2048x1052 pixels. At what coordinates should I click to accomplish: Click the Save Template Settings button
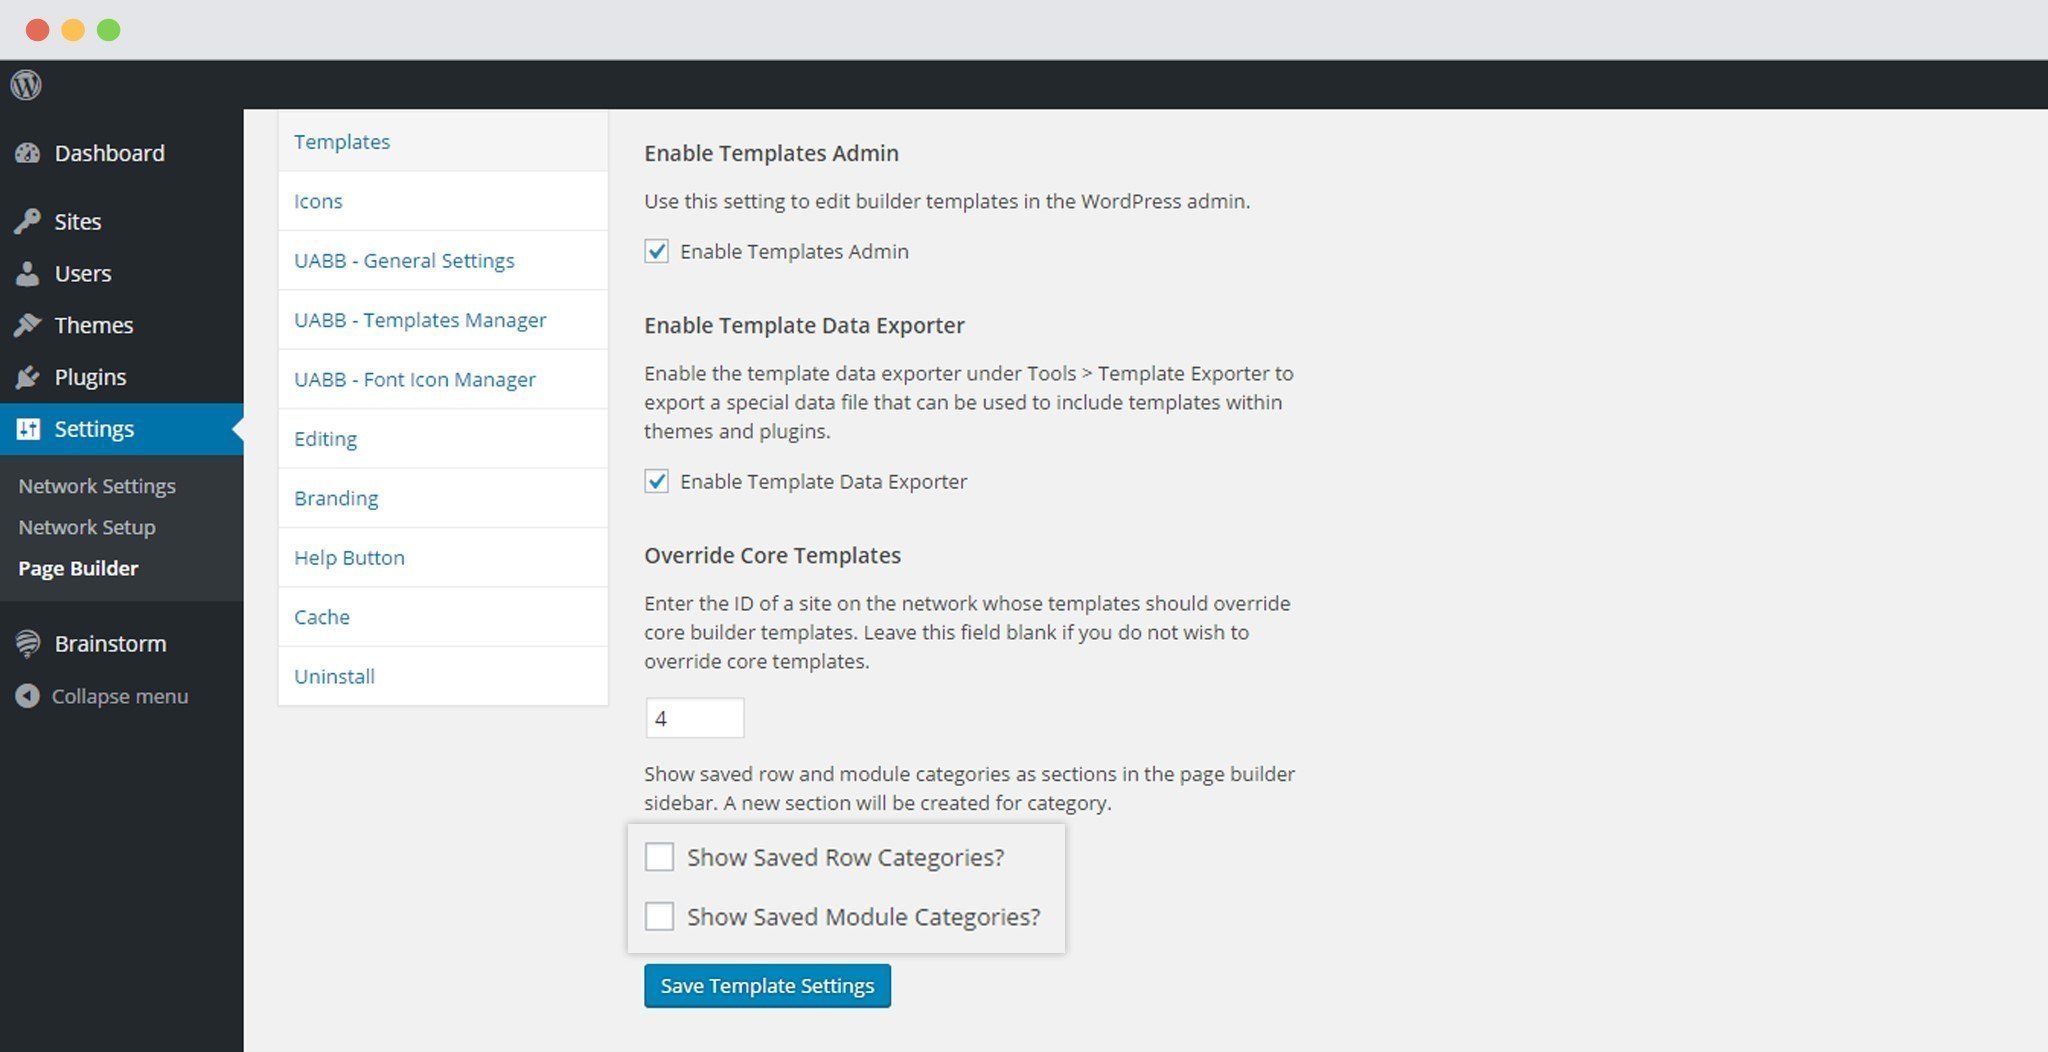point(766,985)
